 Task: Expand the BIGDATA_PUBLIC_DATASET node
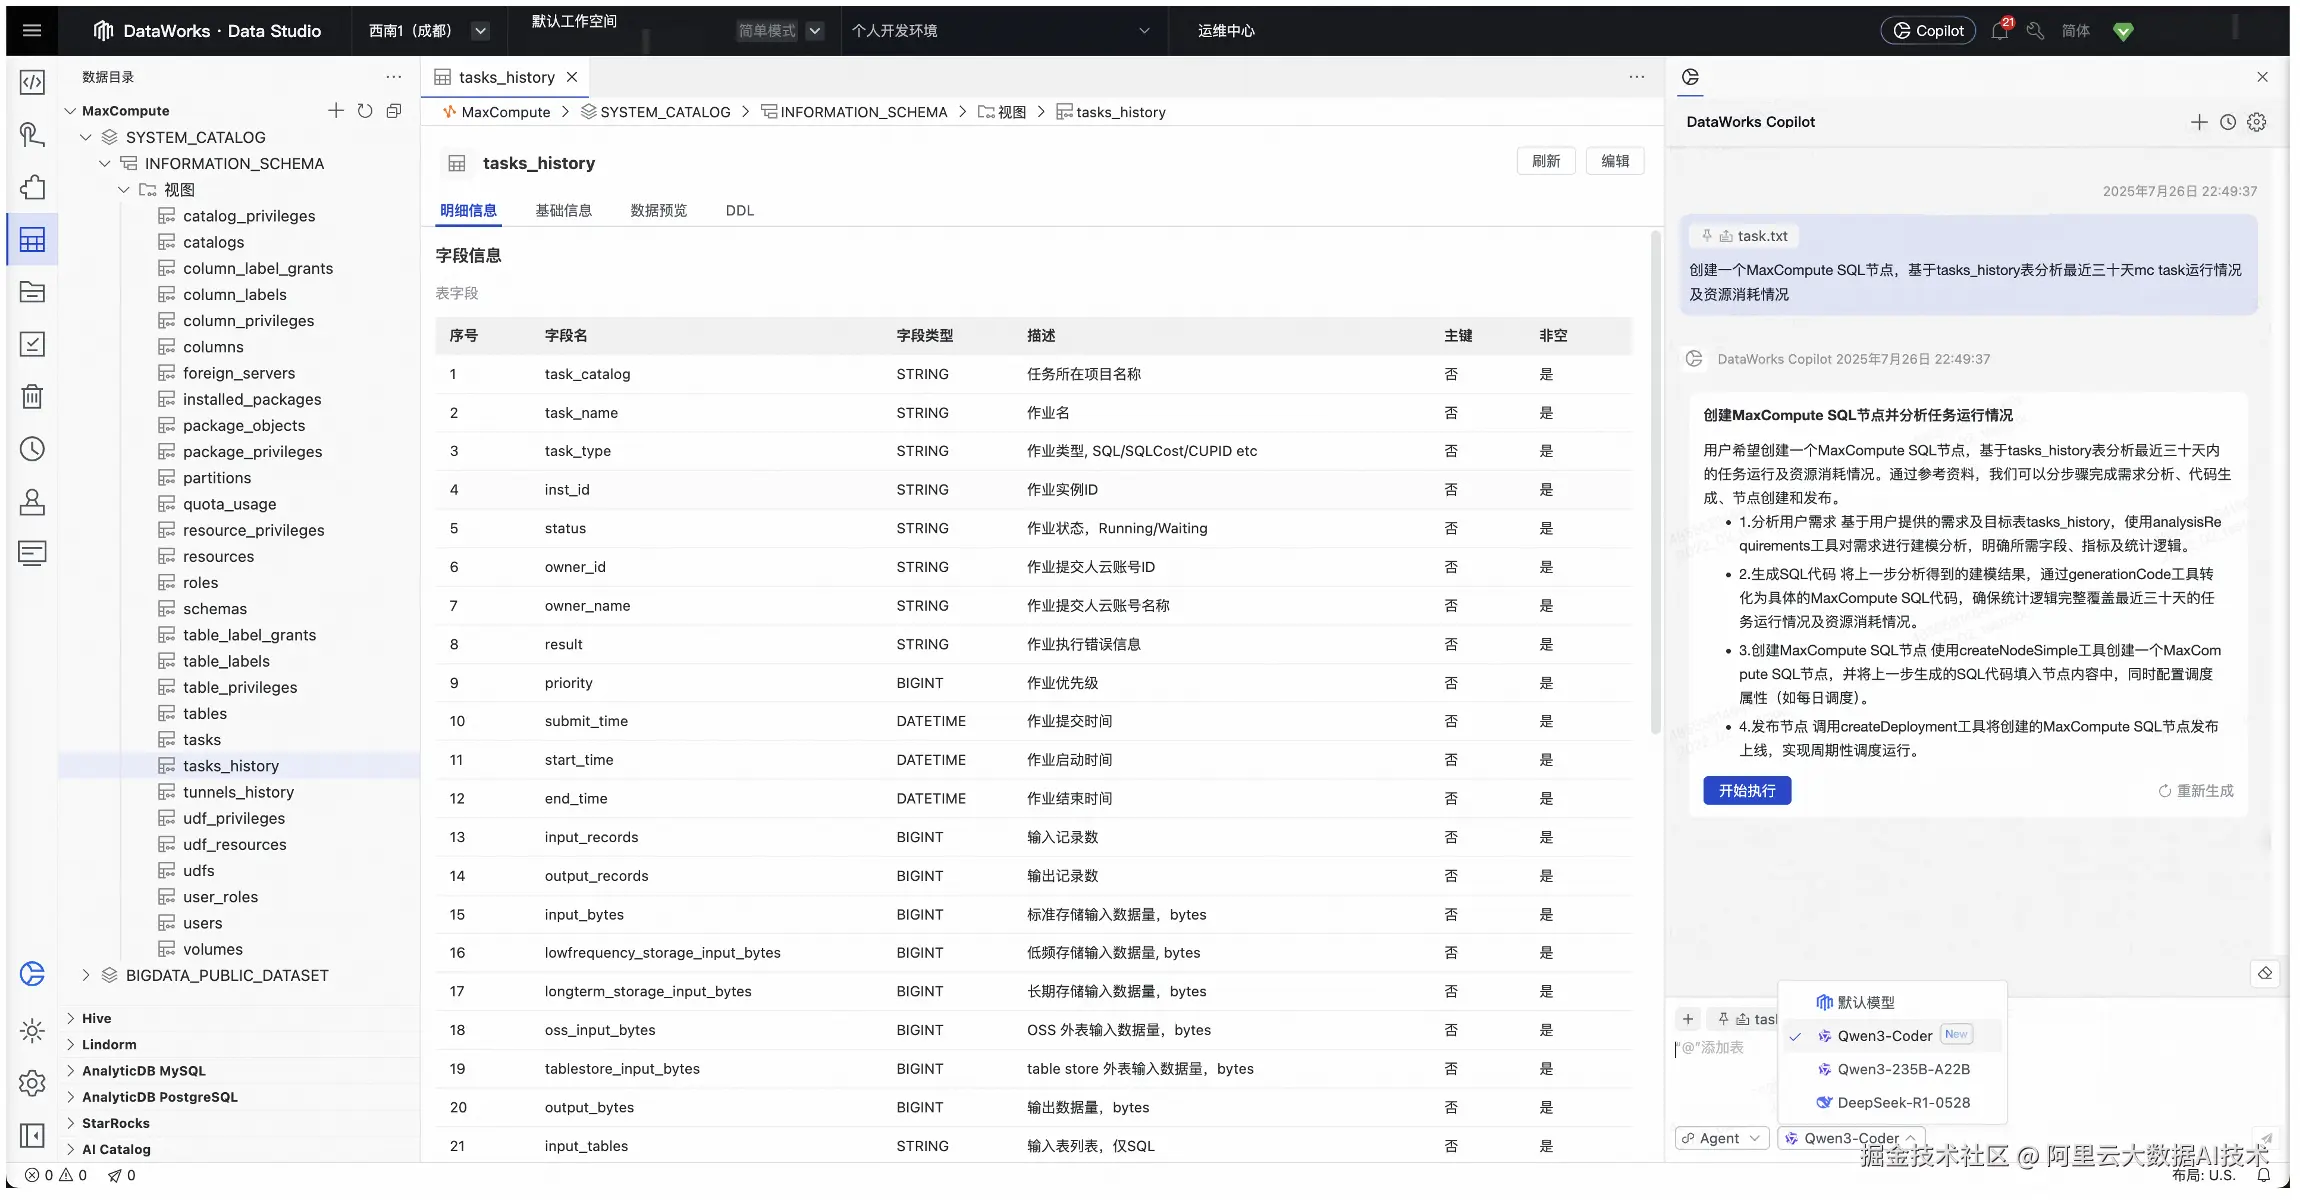86,975
